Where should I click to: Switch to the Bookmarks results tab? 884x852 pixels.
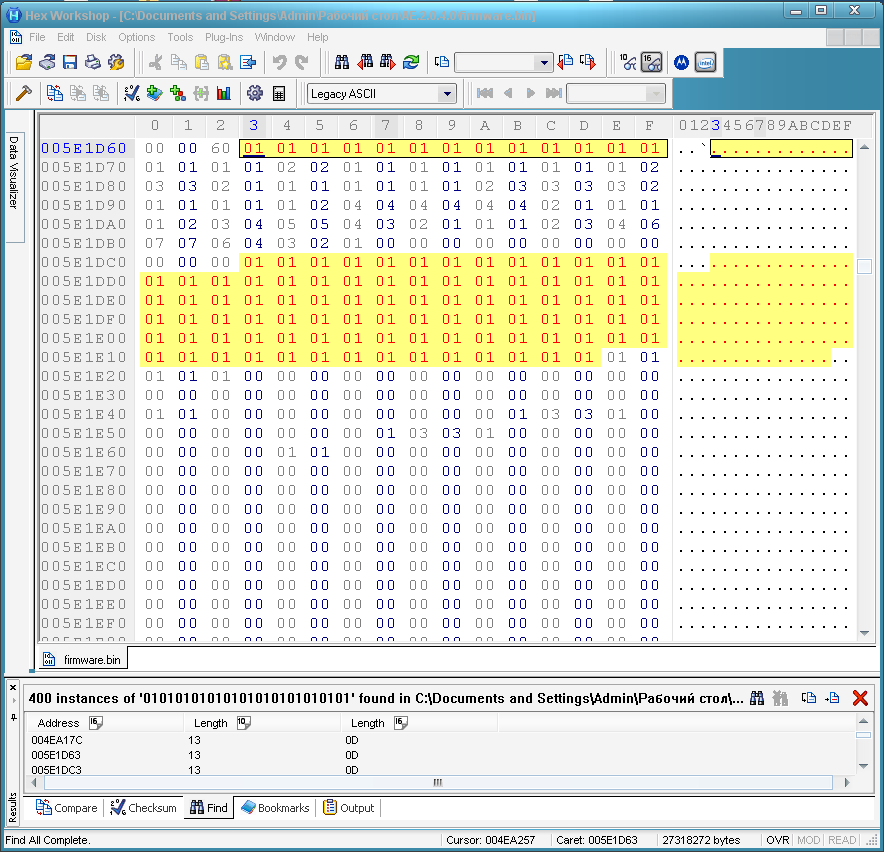[x=276, y=808]
